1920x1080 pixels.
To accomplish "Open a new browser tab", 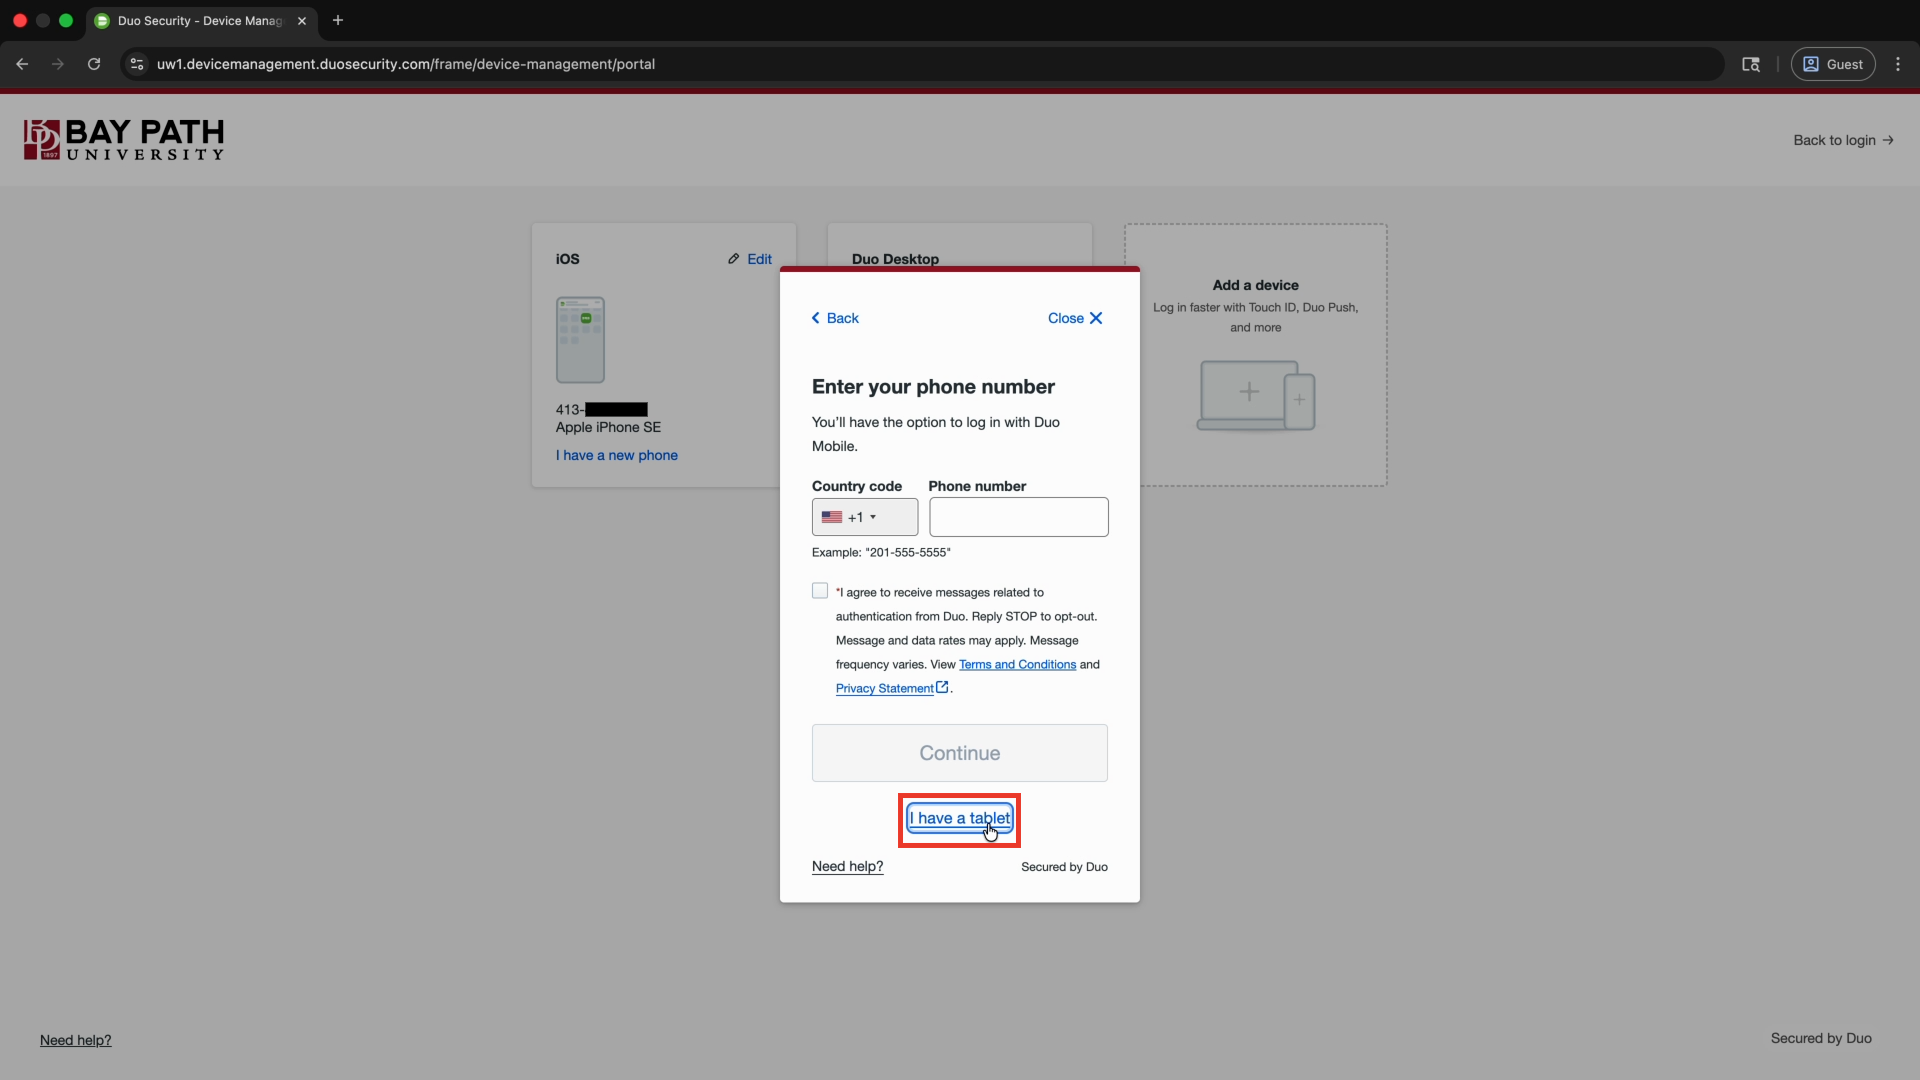I will click(338, 20).
